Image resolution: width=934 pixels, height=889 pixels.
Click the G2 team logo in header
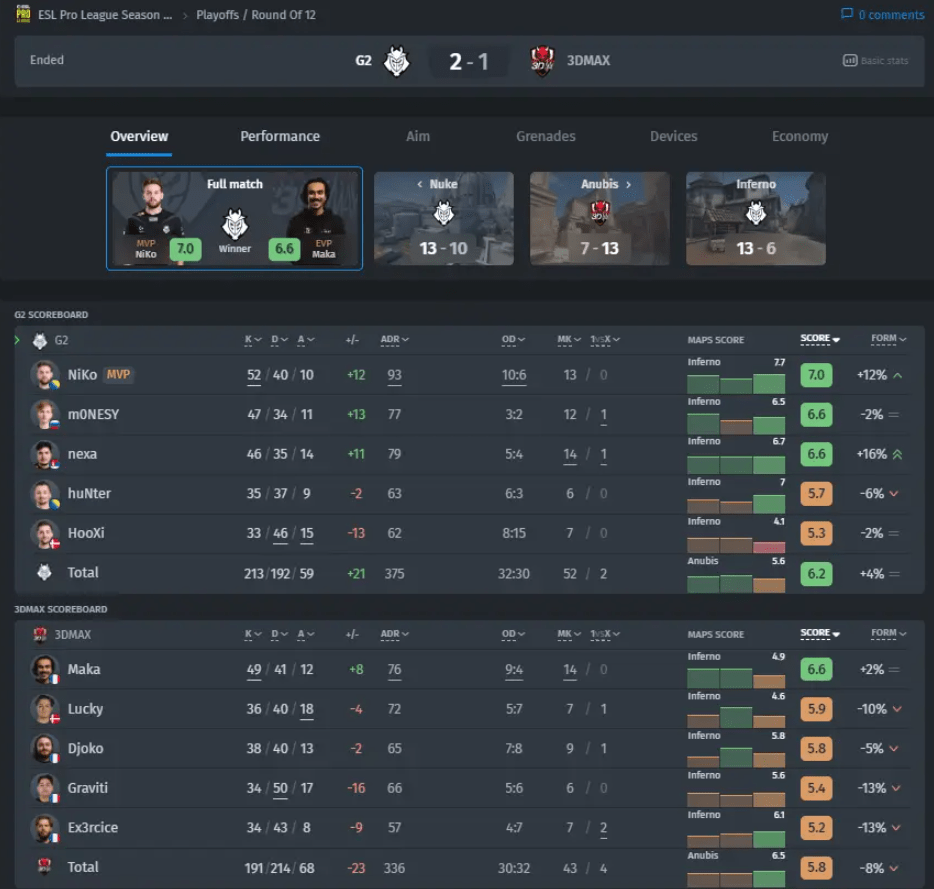[396, 61]
